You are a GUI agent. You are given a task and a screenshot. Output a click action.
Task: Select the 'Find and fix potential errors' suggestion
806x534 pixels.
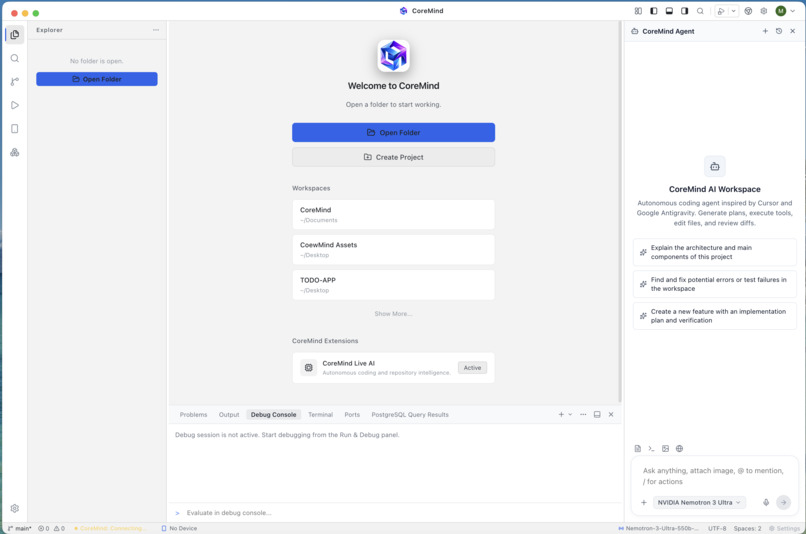[x=715, y=284]
